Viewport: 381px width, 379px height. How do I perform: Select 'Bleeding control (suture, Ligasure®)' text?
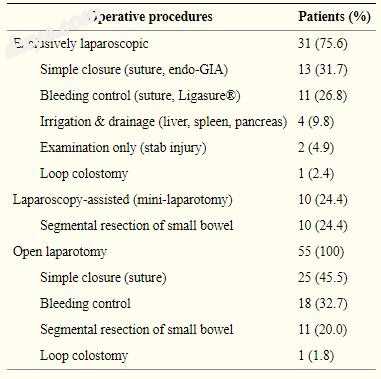(140, 96)
